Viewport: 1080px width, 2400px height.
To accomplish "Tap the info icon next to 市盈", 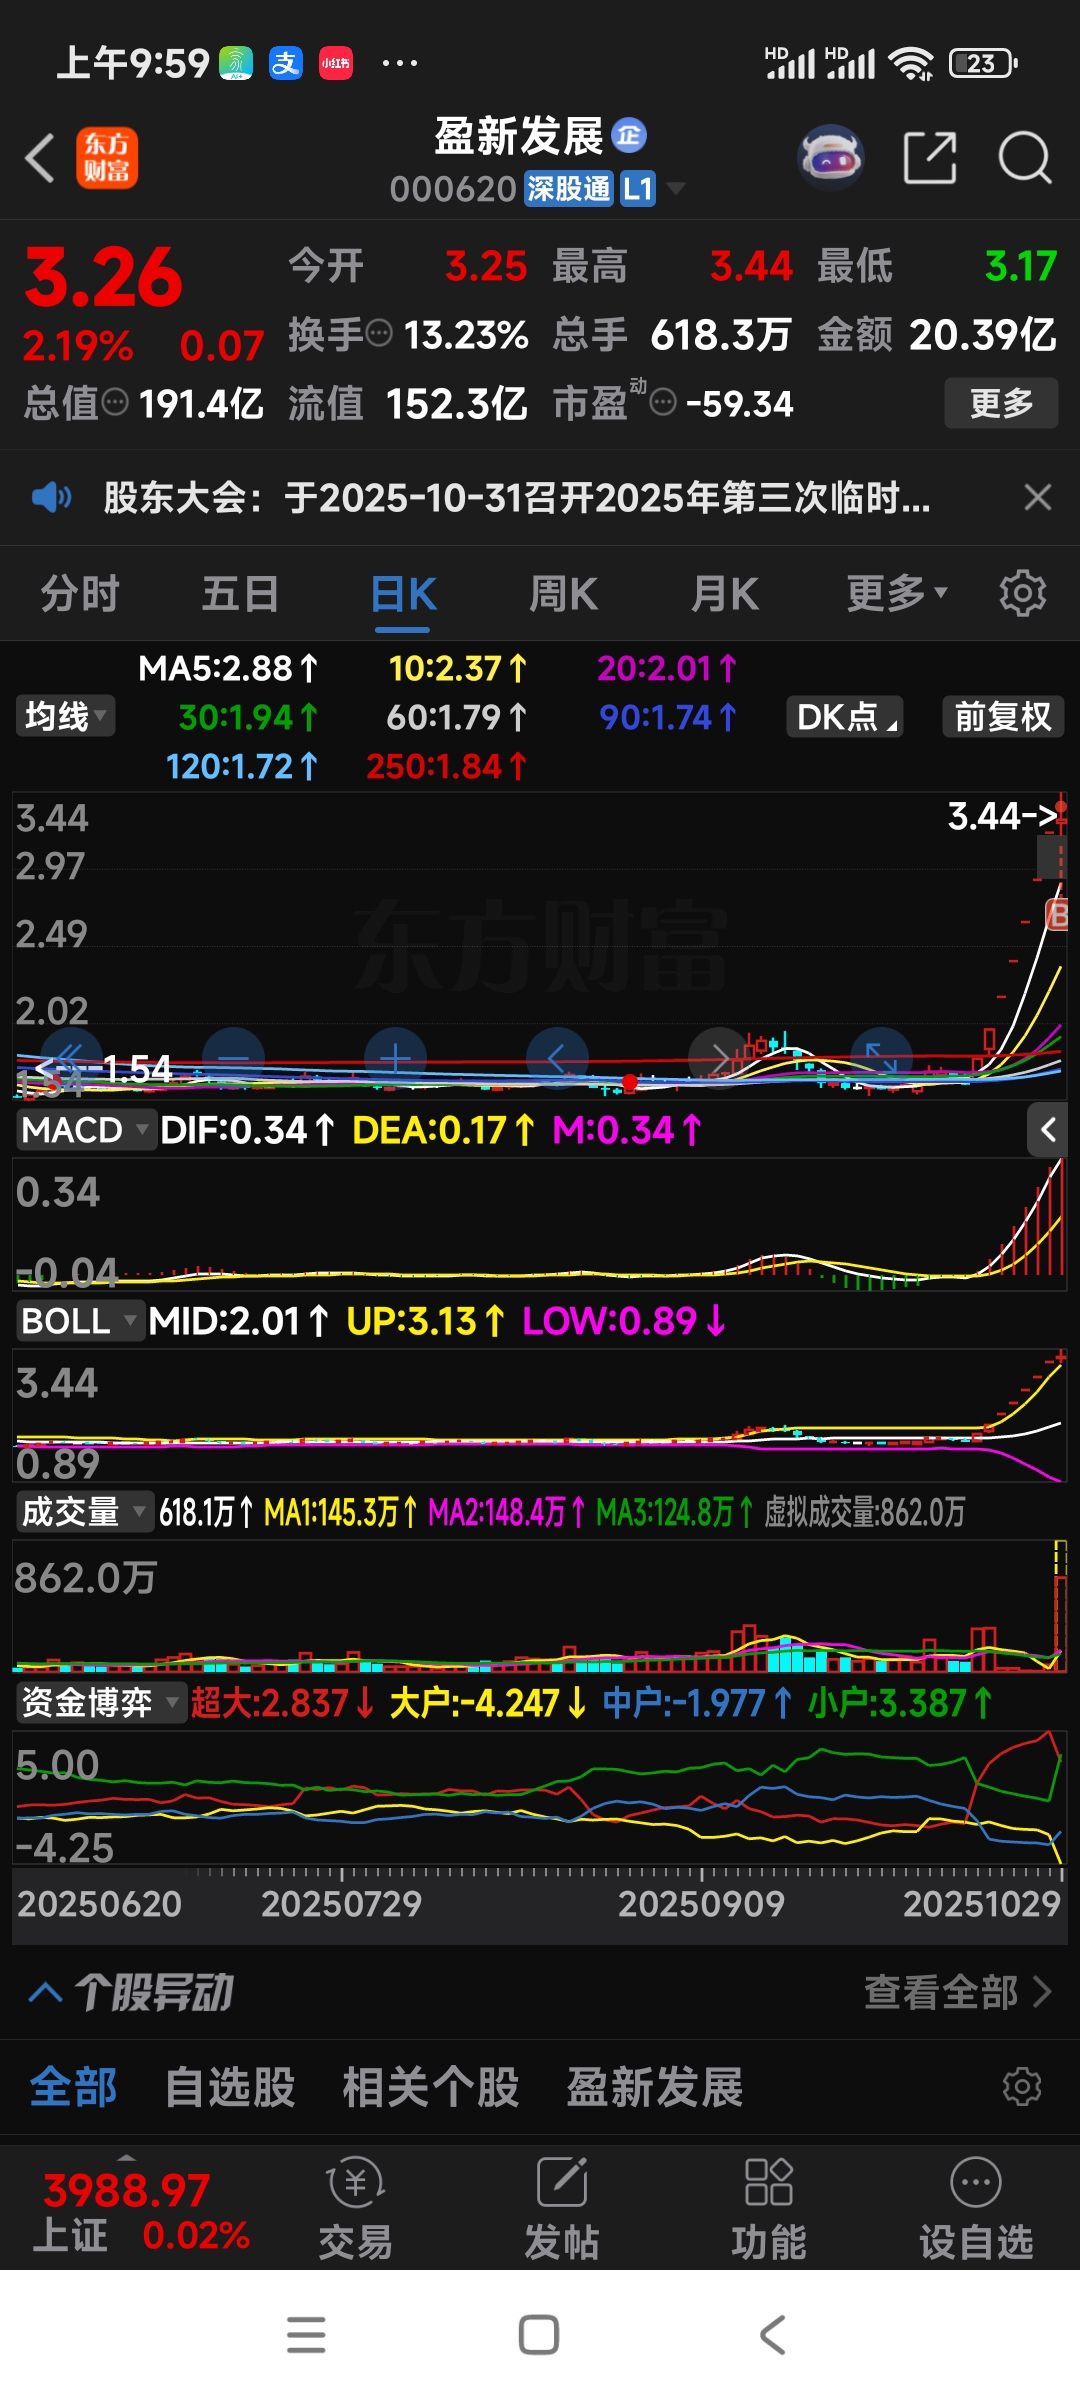I will [663, 402].
